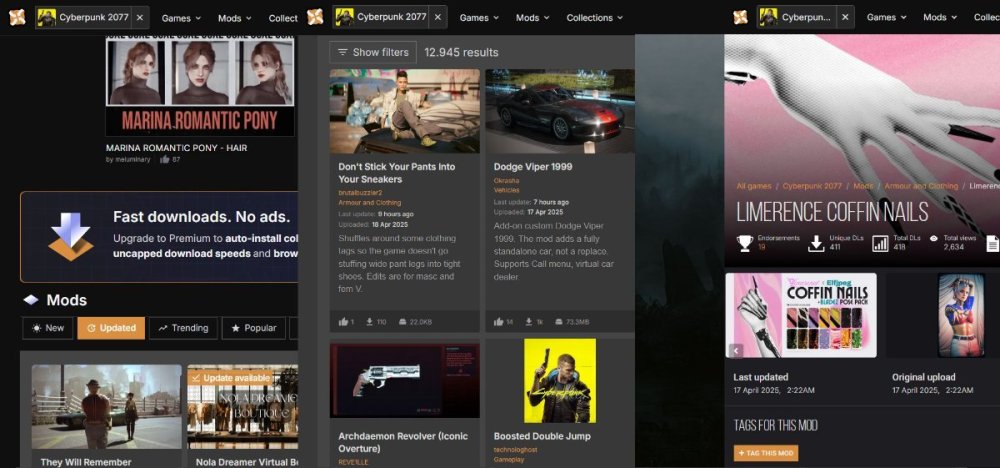The height and width of the screenshot is (468, 1000).
Task: Click Cyberpunk 2077 game icon in left window
Action: point(47,17)
